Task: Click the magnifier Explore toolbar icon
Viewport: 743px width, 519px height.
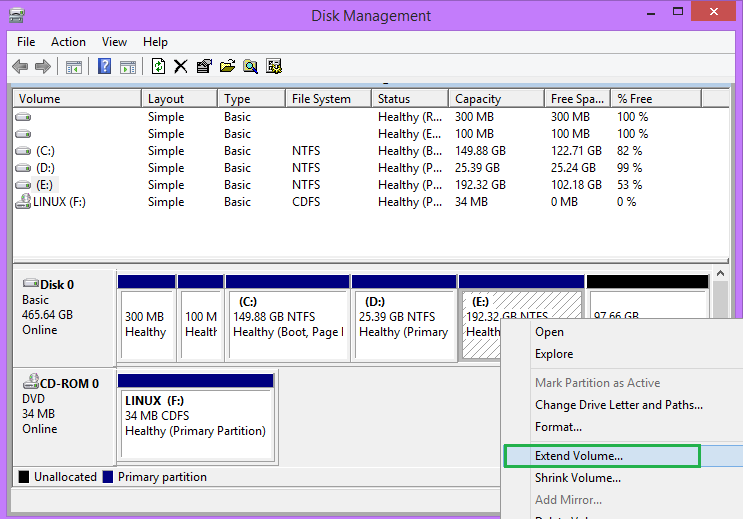Action: pos(250,66)
